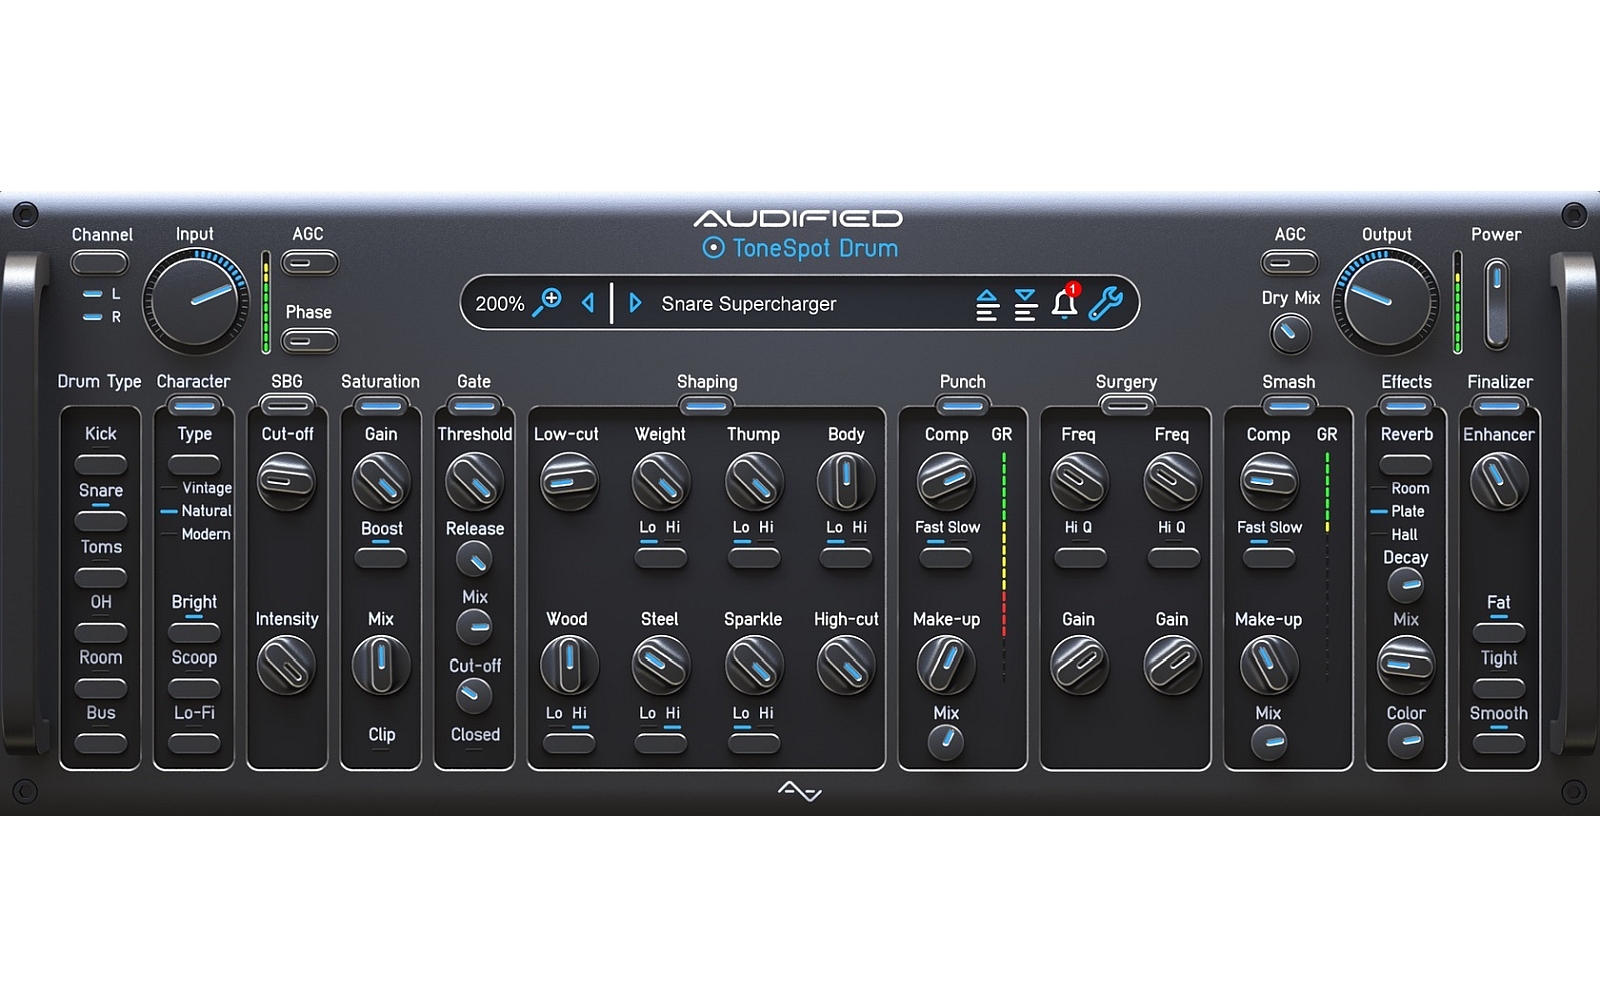Click the Dry Mix knob
Screen dimensions: 1600x1007
(1290, 333)
